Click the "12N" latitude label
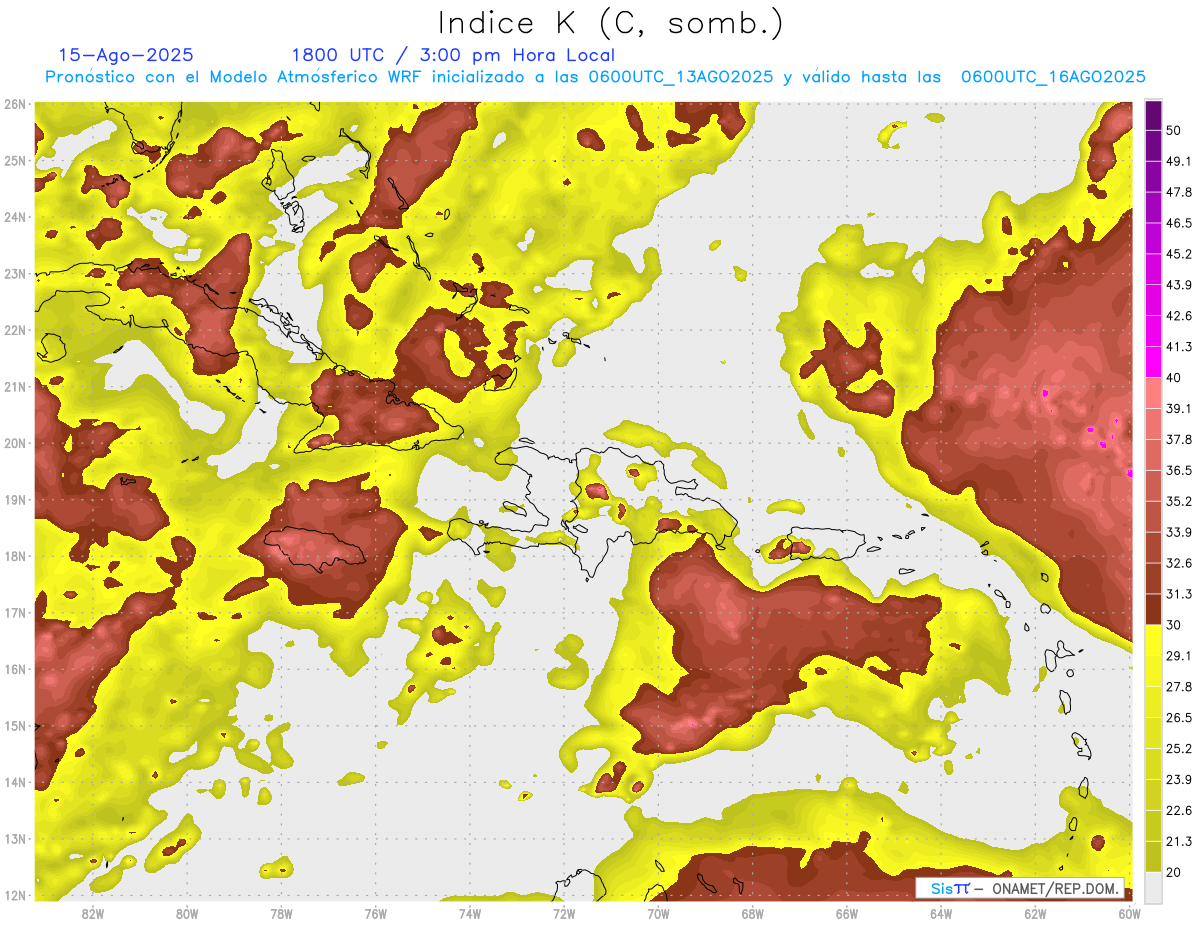This screenshot has width=1200, height=927. point(14,895)
